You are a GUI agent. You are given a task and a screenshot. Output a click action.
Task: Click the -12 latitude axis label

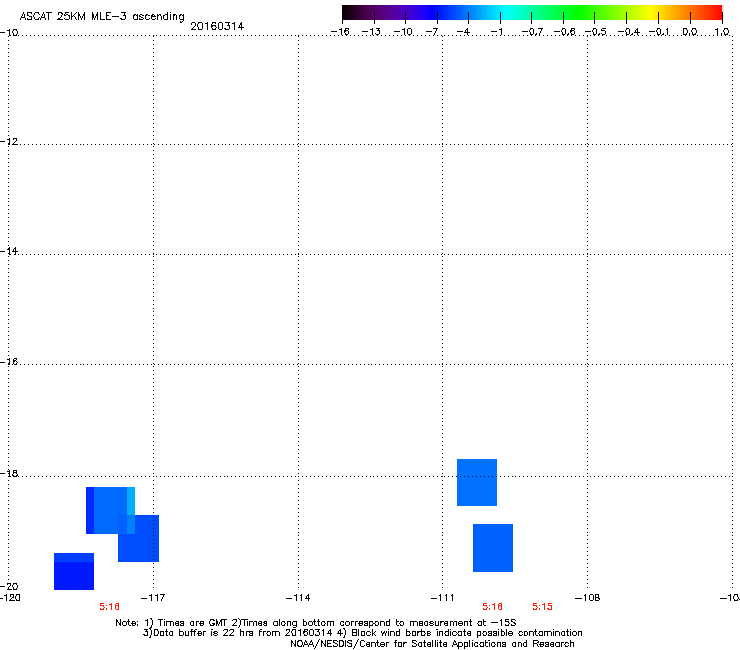point(9,142)
